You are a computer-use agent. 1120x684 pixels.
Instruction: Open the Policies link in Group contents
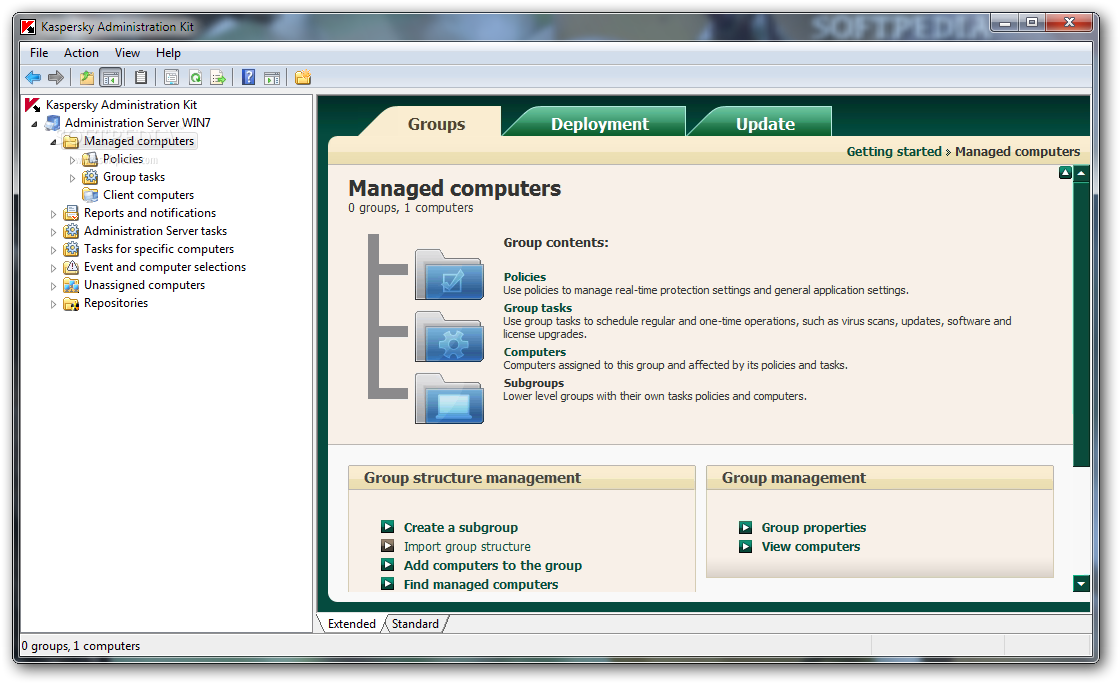524,277
